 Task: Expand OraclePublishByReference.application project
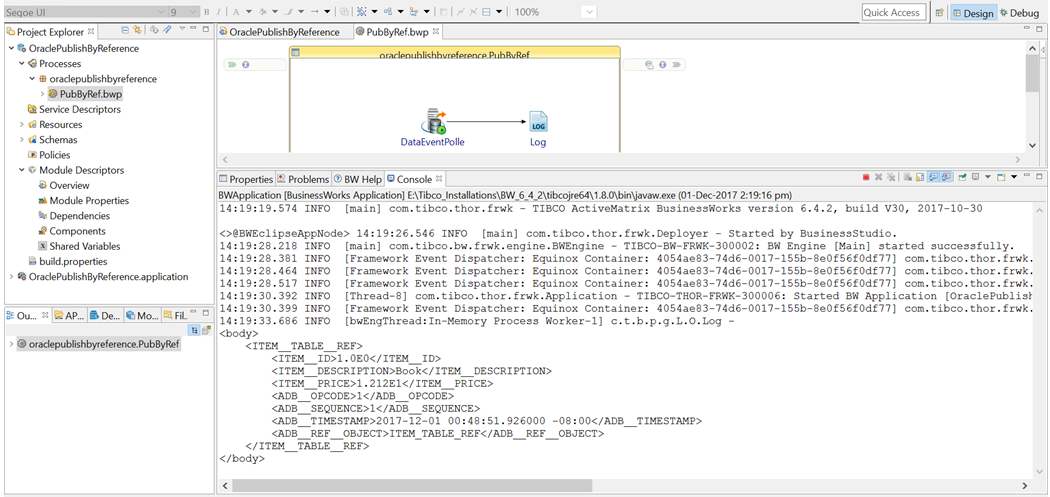pos(11,276)
